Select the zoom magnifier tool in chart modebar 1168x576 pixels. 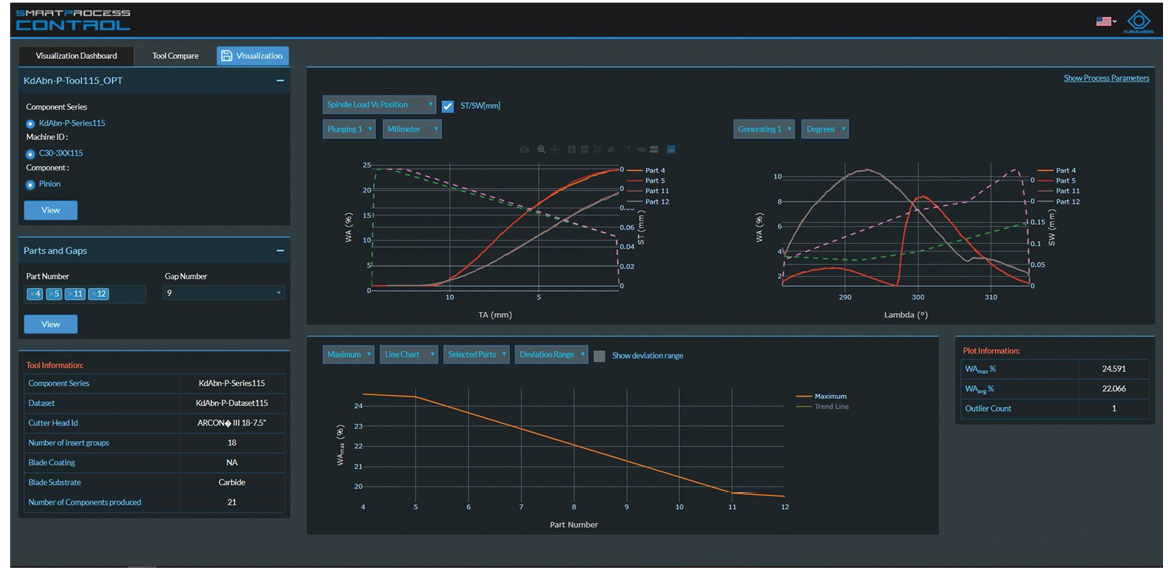coord(541,150)
